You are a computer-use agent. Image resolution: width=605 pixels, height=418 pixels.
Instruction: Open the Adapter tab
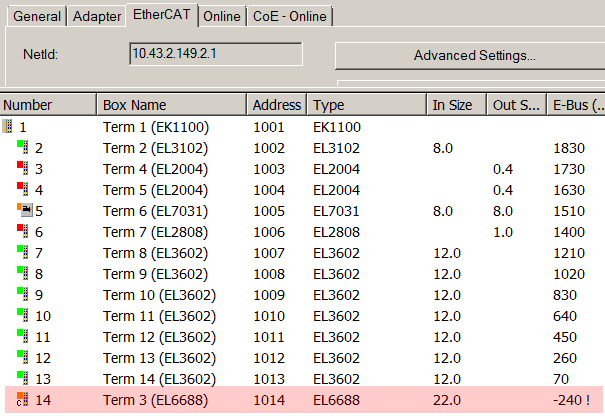pyautogui.click(x=97, y=16)
